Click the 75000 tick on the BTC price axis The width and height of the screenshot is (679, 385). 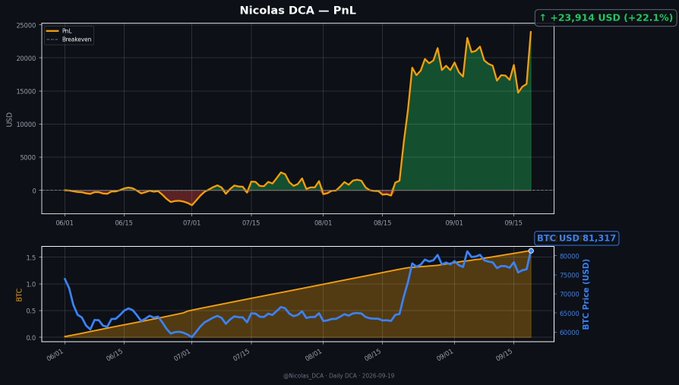pos(569,275)
